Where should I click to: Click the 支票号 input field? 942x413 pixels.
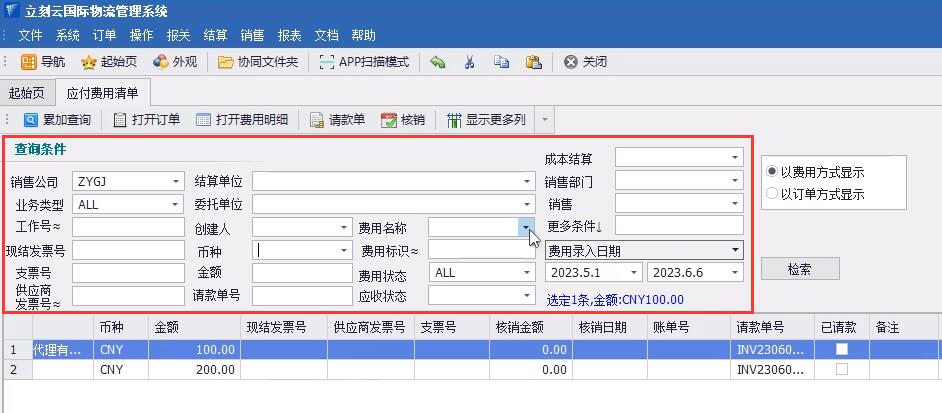click(x=129, y=273)
